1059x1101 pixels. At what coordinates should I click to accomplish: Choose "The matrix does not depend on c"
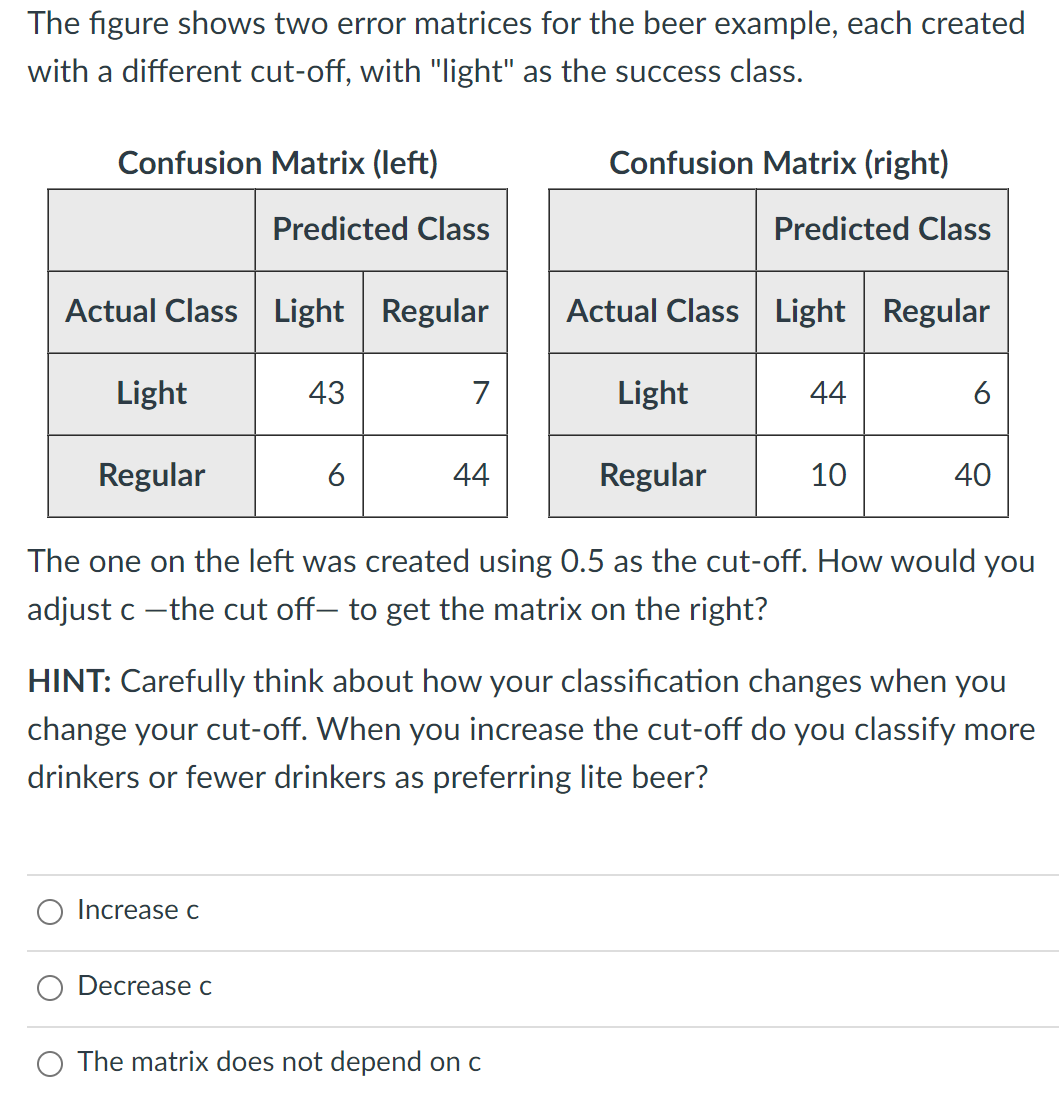tap(50, 1064)
